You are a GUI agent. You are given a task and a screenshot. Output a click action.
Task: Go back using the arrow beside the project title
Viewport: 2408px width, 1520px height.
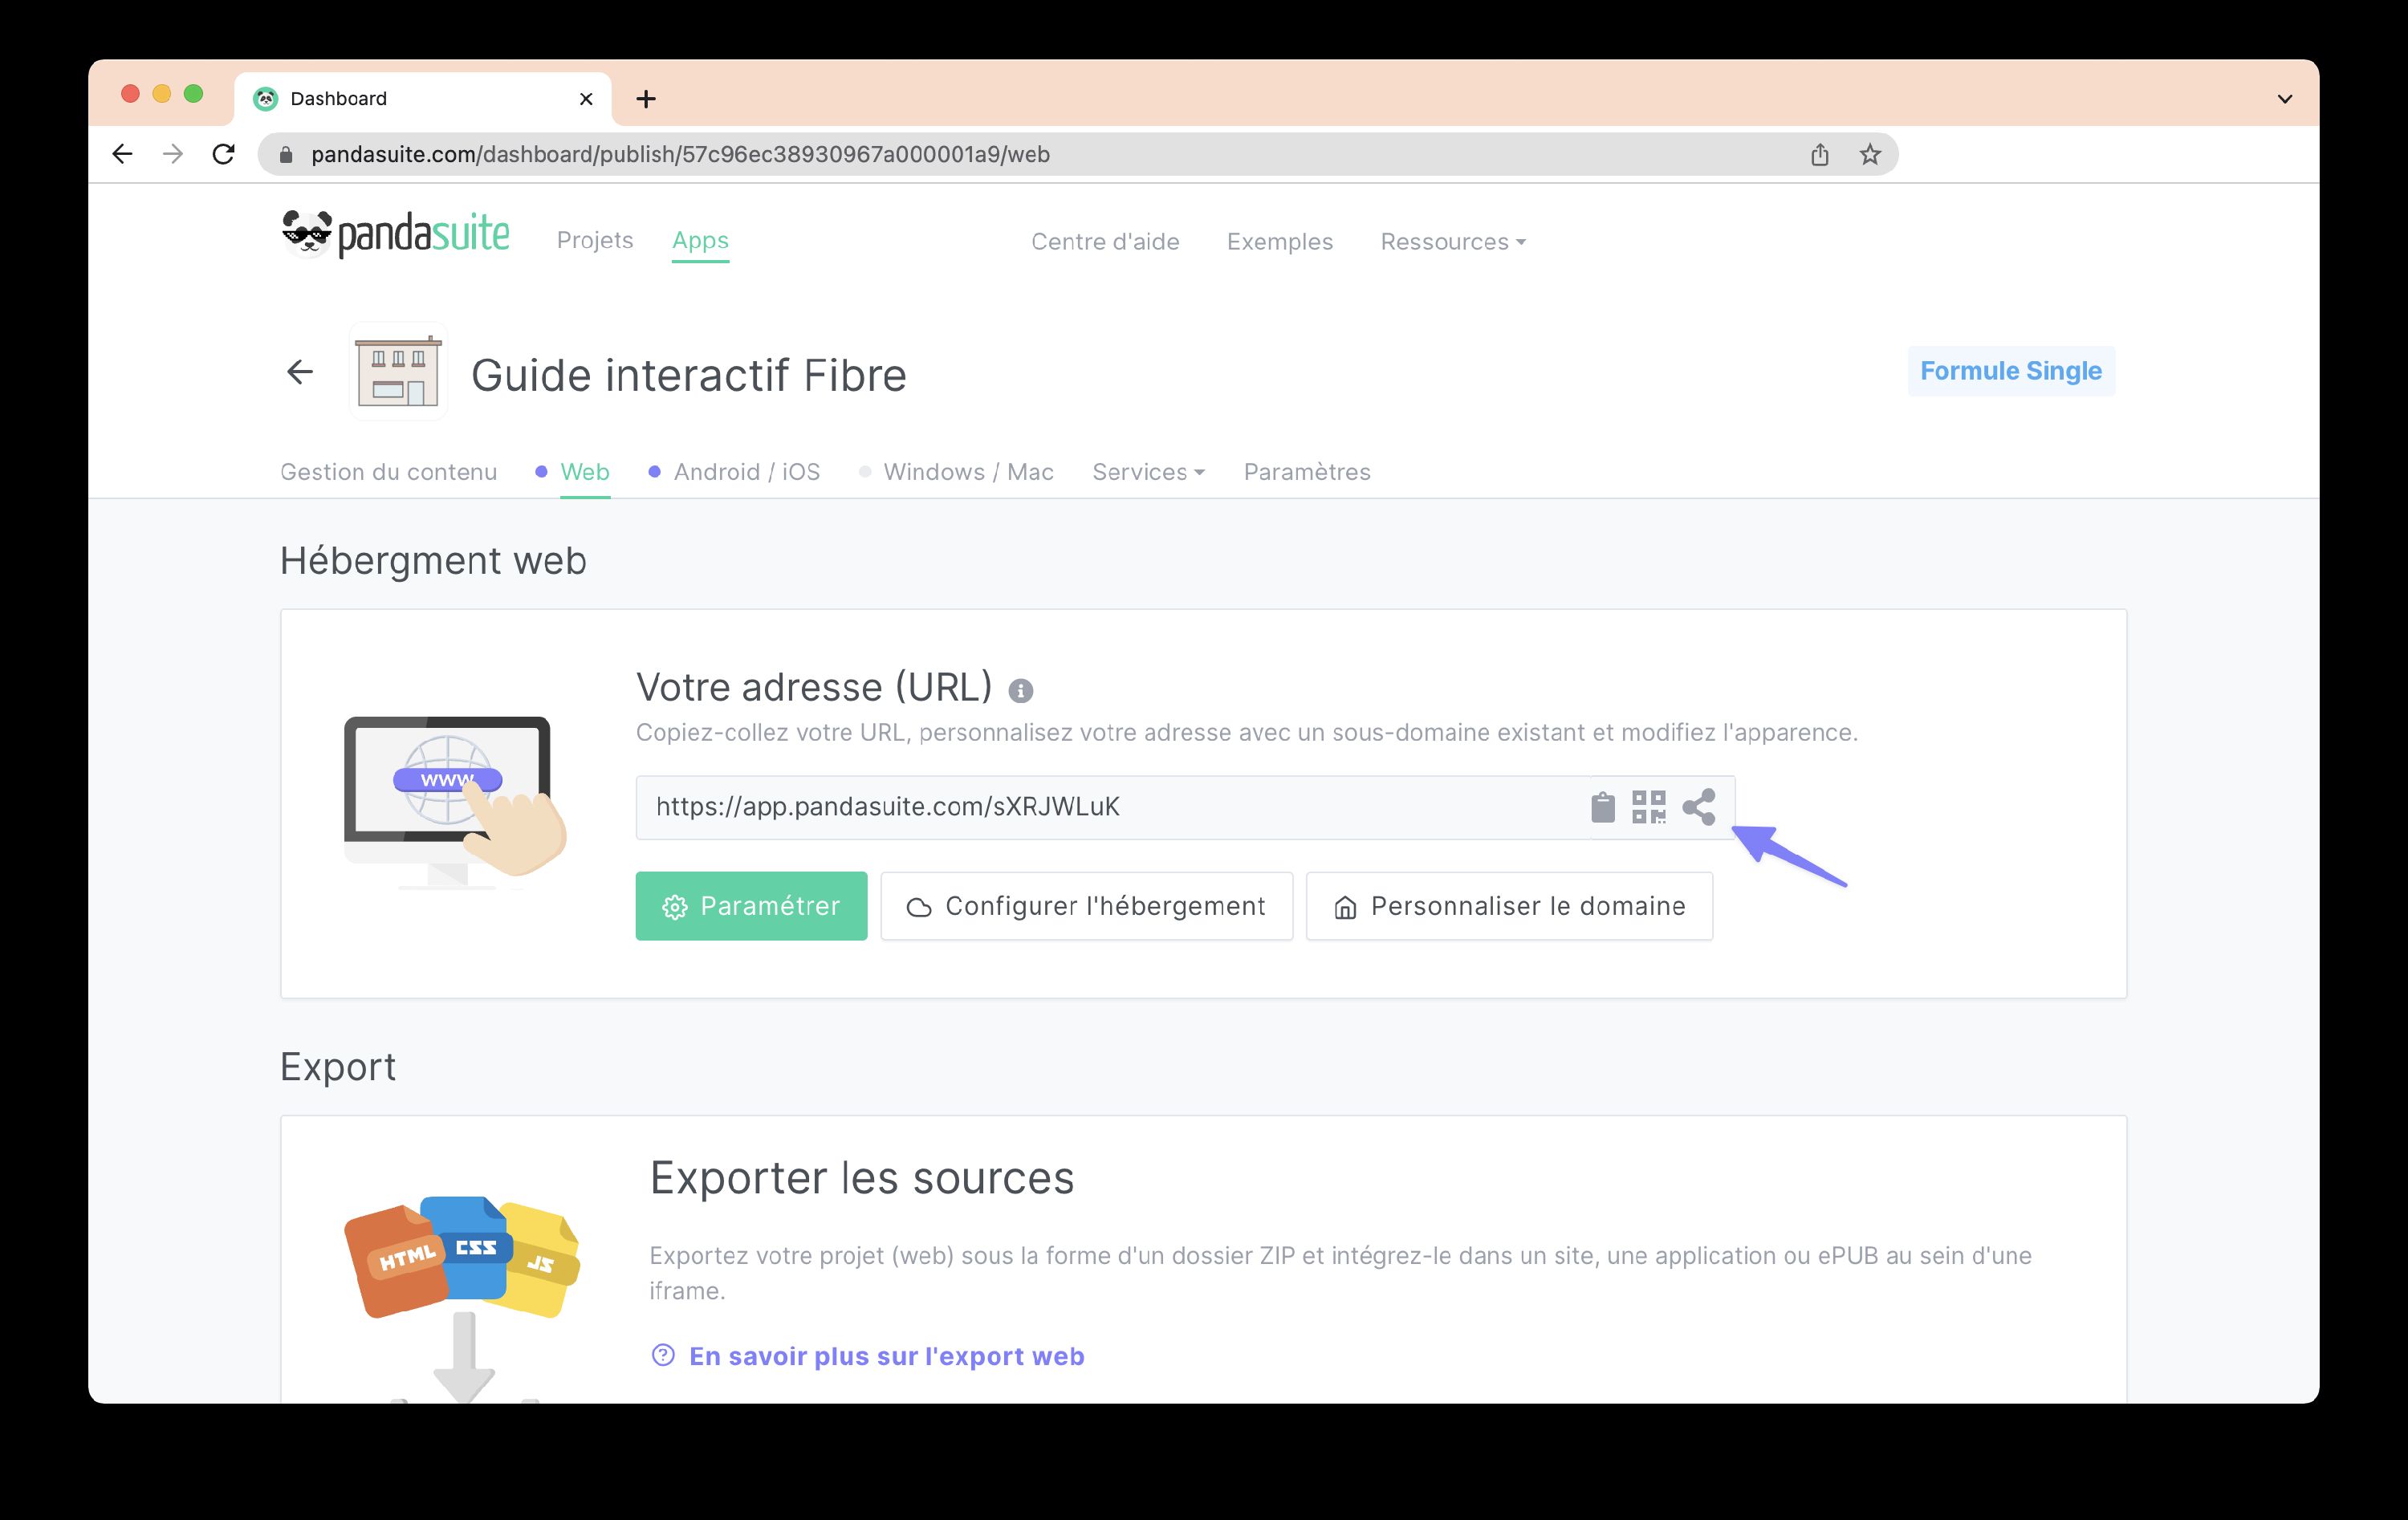(299, 372)
